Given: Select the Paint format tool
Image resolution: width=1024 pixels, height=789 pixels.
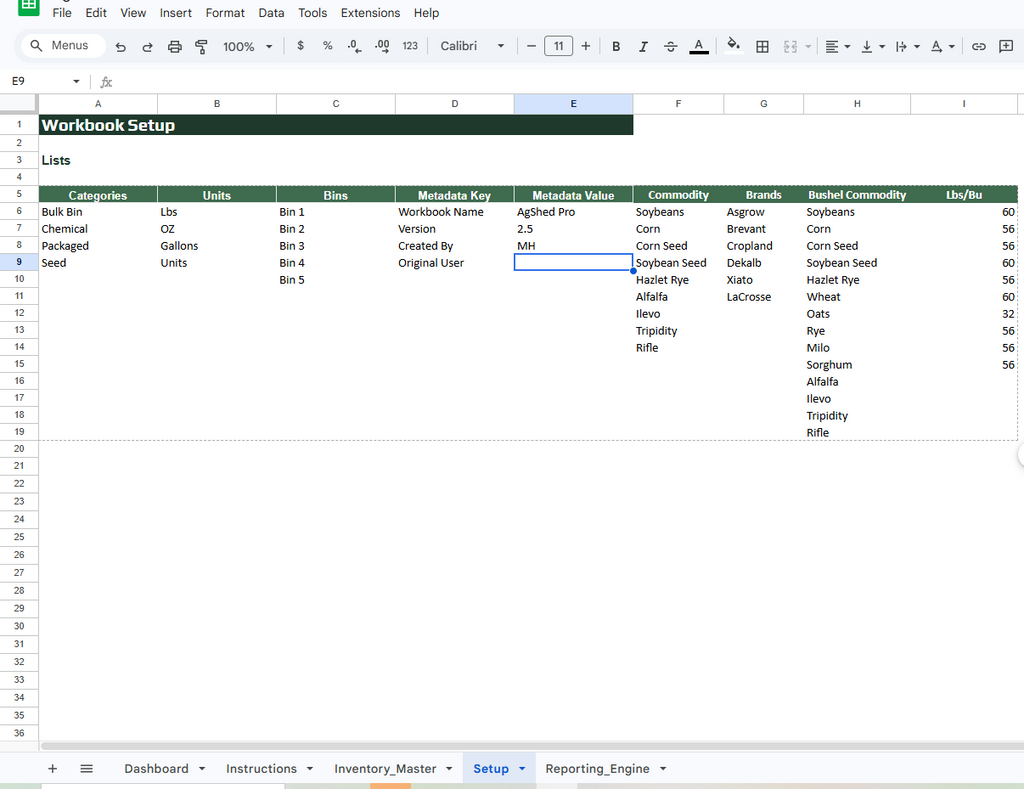Looking at the screenshot, I should coord(201,46).
